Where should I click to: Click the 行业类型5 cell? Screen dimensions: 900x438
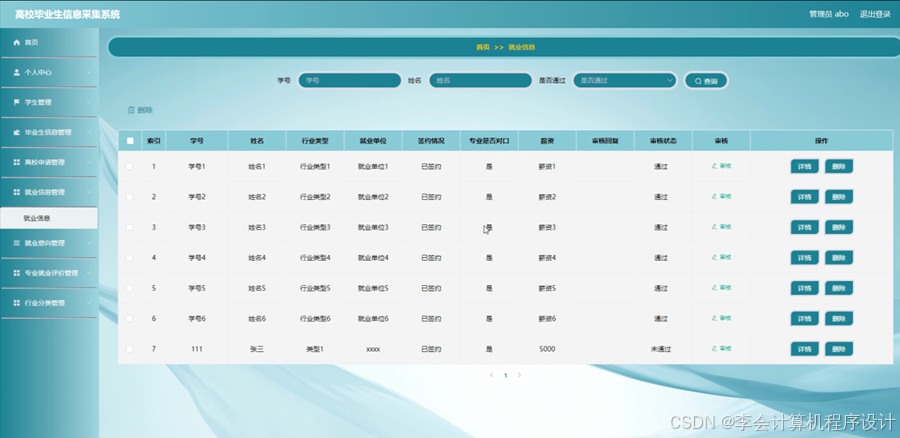tap(315, 288)
